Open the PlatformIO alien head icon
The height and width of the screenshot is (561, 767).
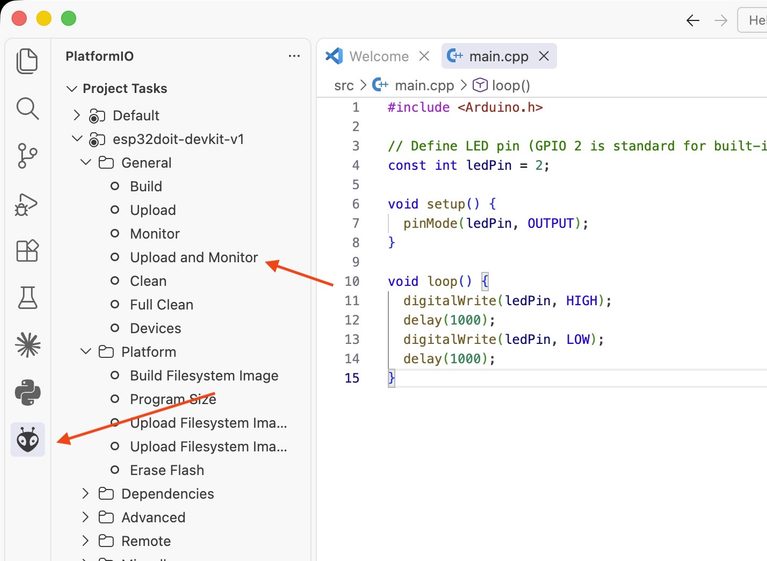(28, 439)
